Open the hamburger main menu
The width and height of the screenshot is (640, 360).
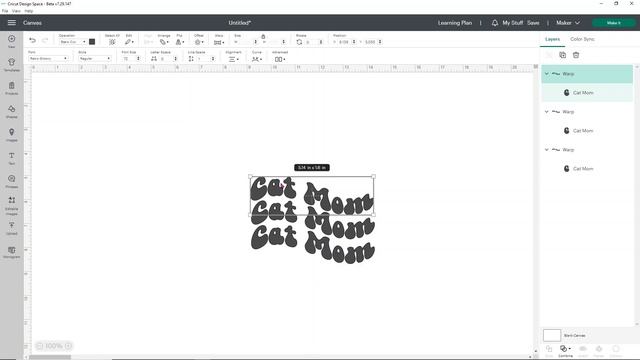point(11,23)
